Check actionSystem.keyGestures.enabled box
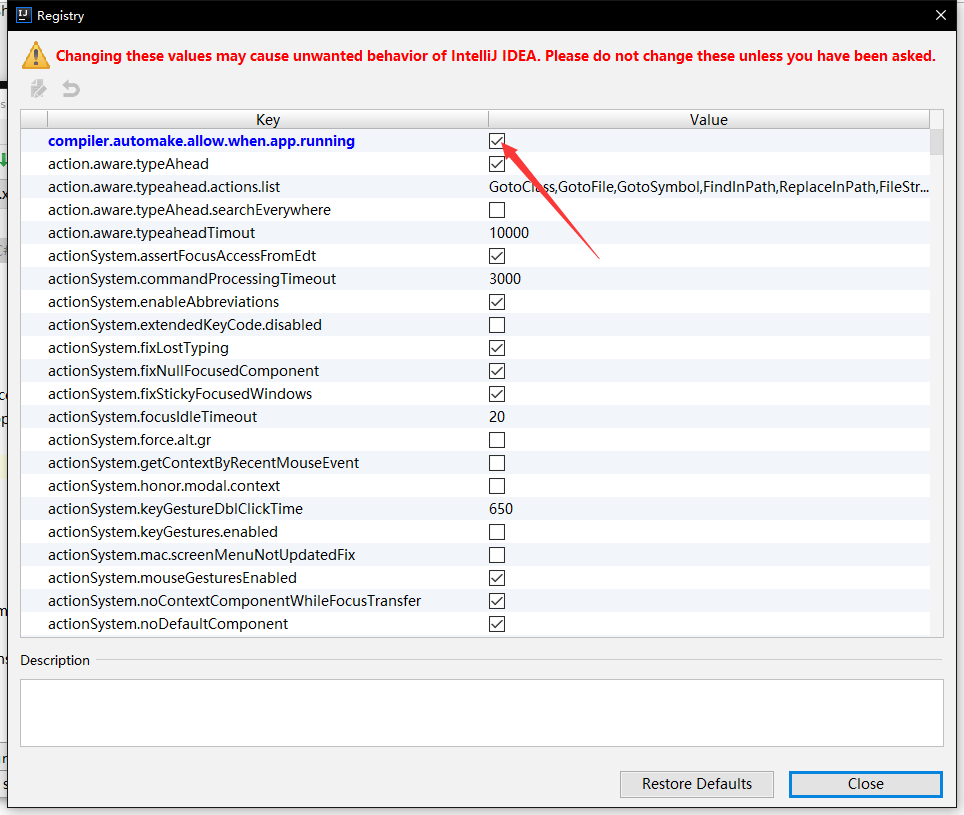Image resolution: width=964 pixels, height=815 pixels. (x=497, y=532)
